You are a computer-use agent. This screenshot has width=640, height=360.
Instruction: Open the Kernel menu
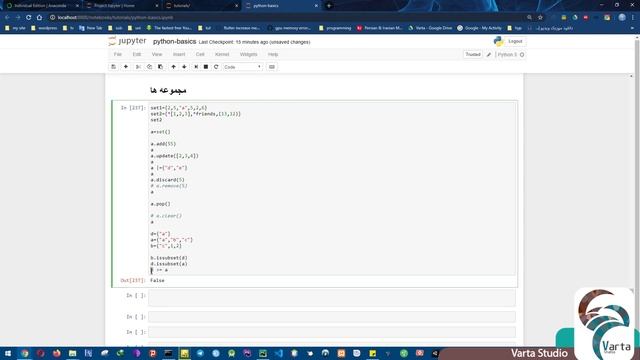tap(222, 54)
